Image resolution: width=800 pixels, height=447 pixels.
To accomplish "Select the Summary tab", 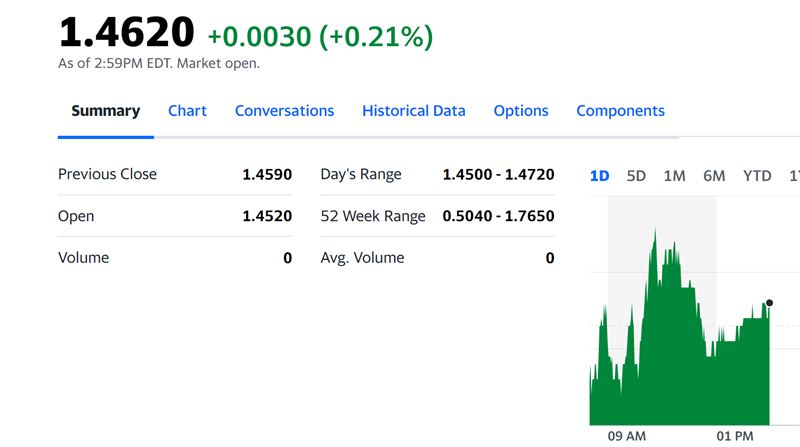I will coord(106,111).
